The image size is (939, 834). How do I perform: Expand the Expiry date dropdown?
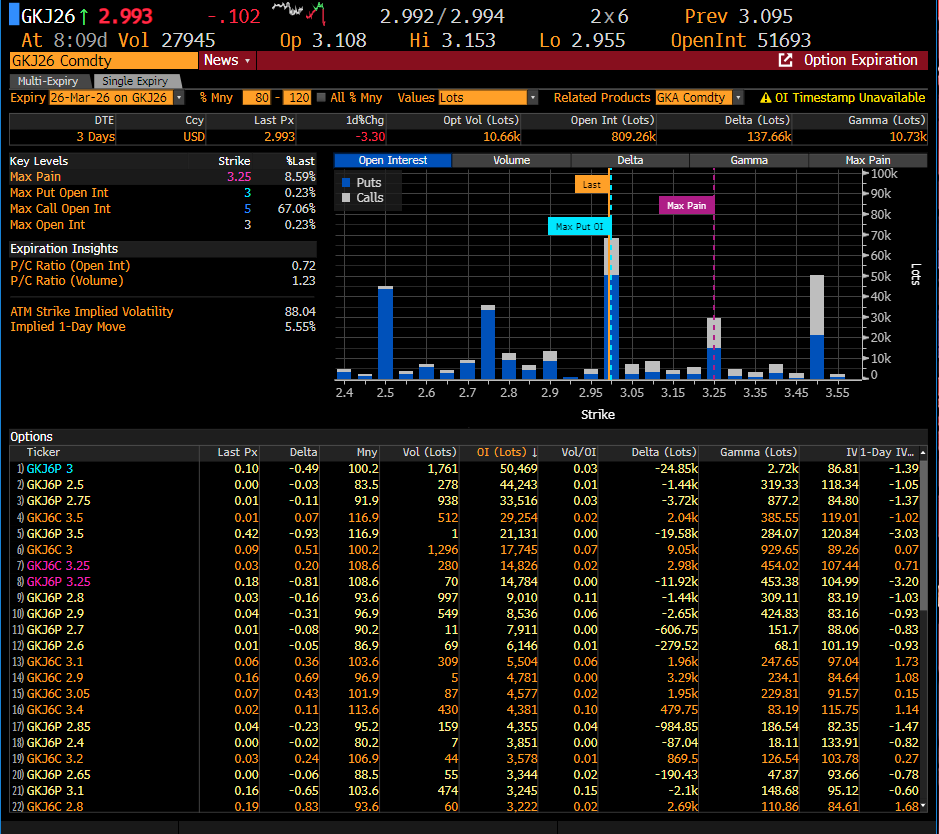[179, 98]
